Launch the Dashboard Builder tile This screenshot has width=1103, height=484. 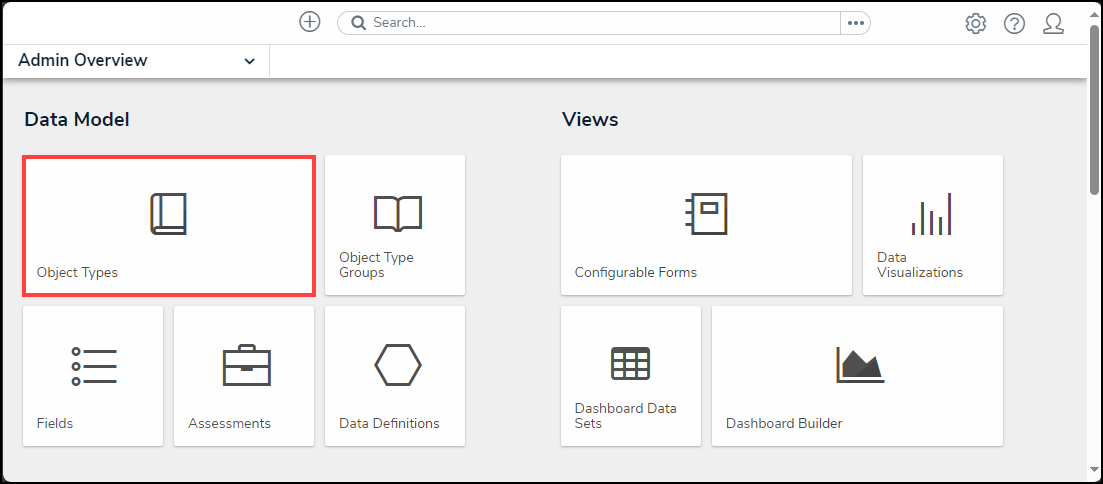coord(857,376)
